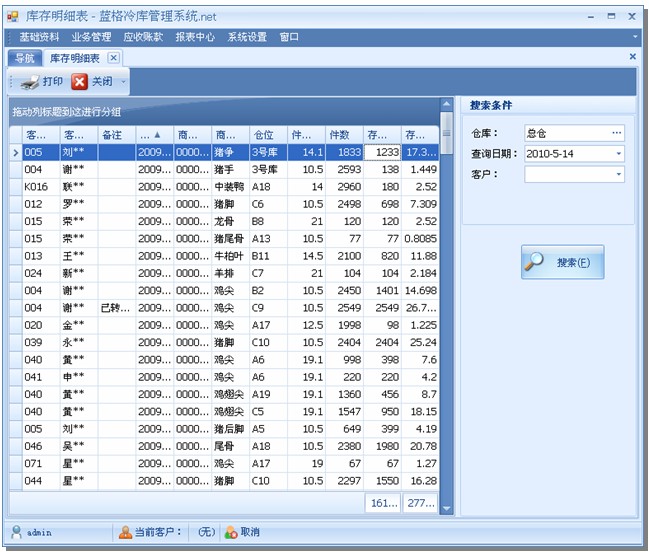Click the 仓位 column header
The image size is (649, 552).
click(x=268, y=135)
